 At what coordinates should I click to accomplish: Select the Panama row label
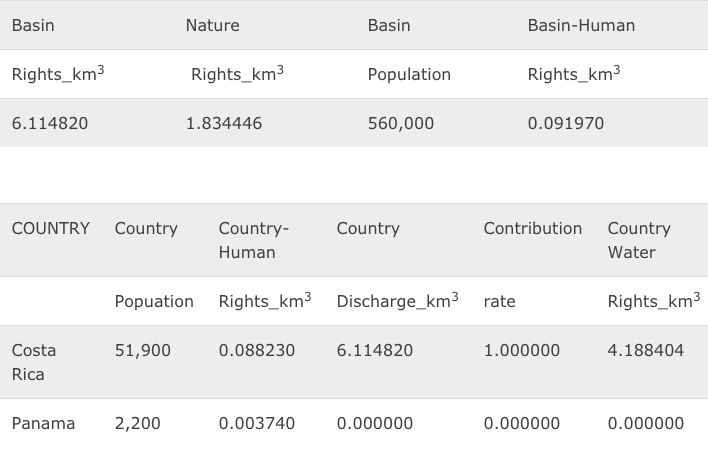click(43, 423)
